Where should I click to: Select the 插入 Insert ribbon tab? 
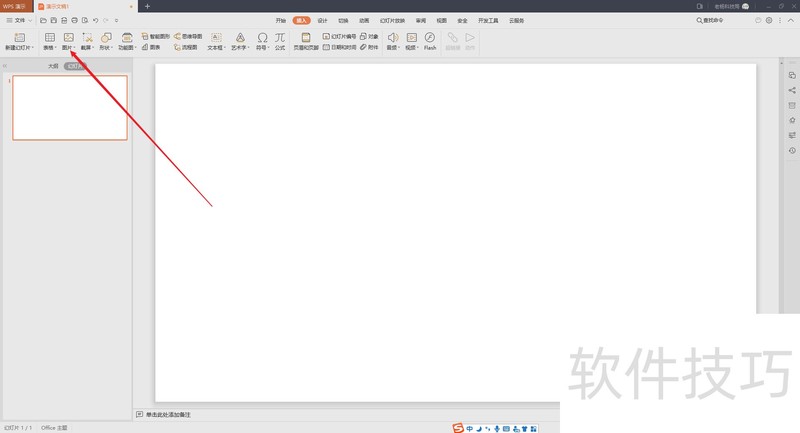tap(302, 20)
